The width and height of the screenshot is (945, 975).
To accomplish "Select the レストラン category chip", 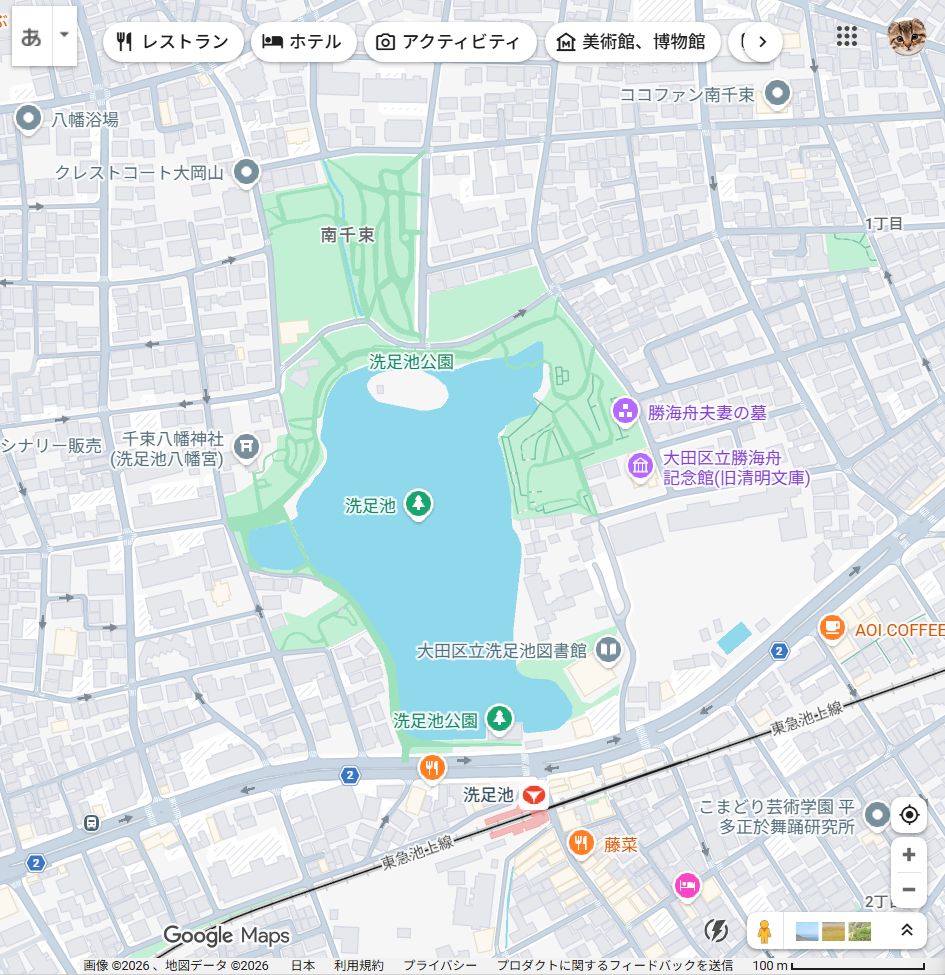I will (173, 42).
